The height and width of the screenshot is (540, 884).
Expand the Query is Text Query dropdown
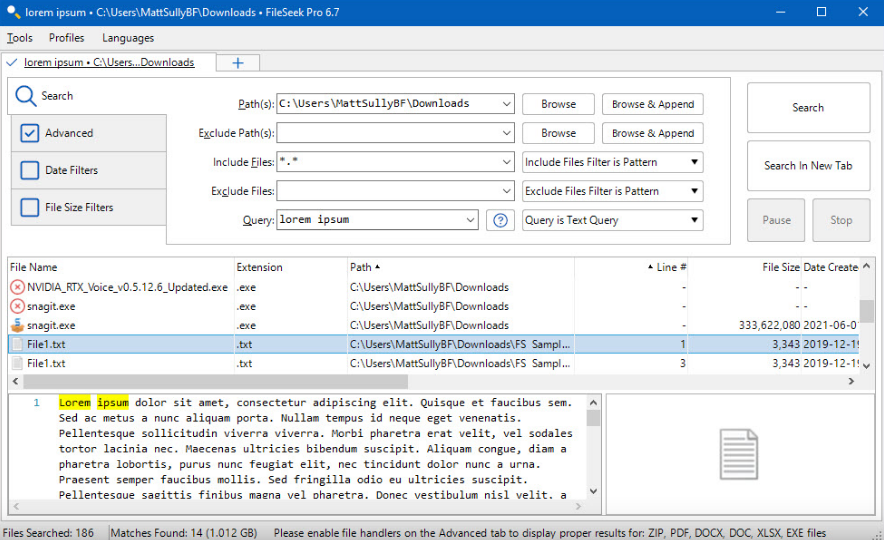point(612,220)
